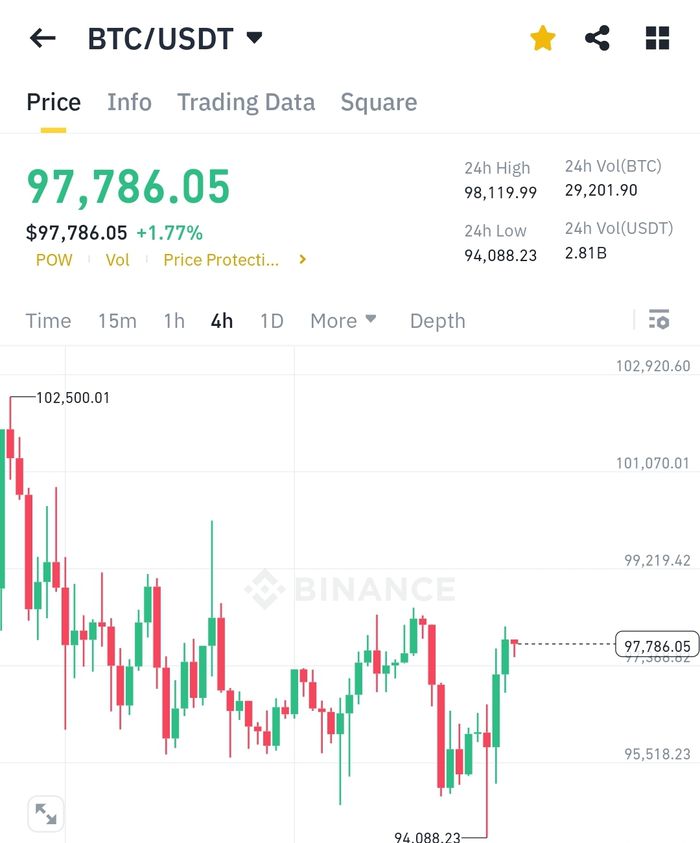Select the 15m chart interval

pos(117,321)
